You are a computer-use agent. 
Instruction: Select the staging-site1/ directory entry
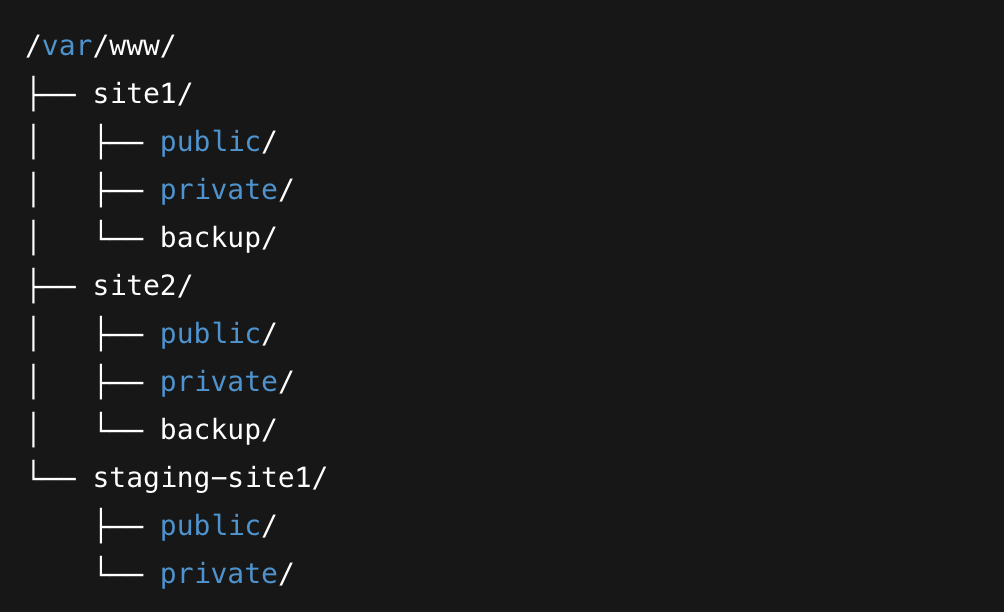point(209,478)
